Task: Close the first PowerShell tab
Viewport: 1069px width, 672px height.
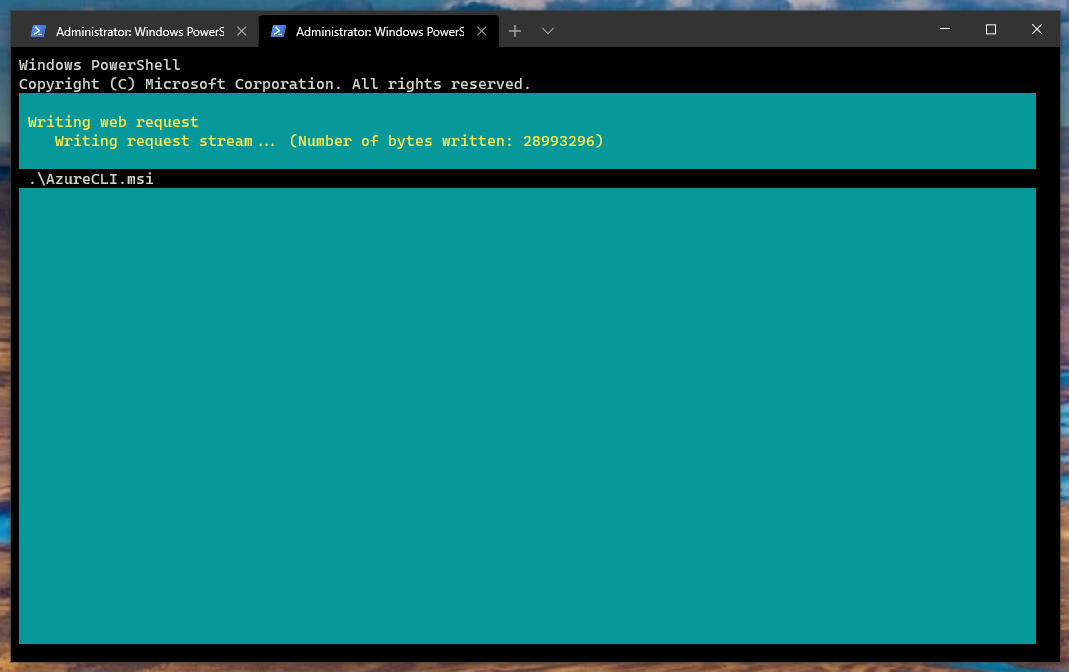Action: 241,31
